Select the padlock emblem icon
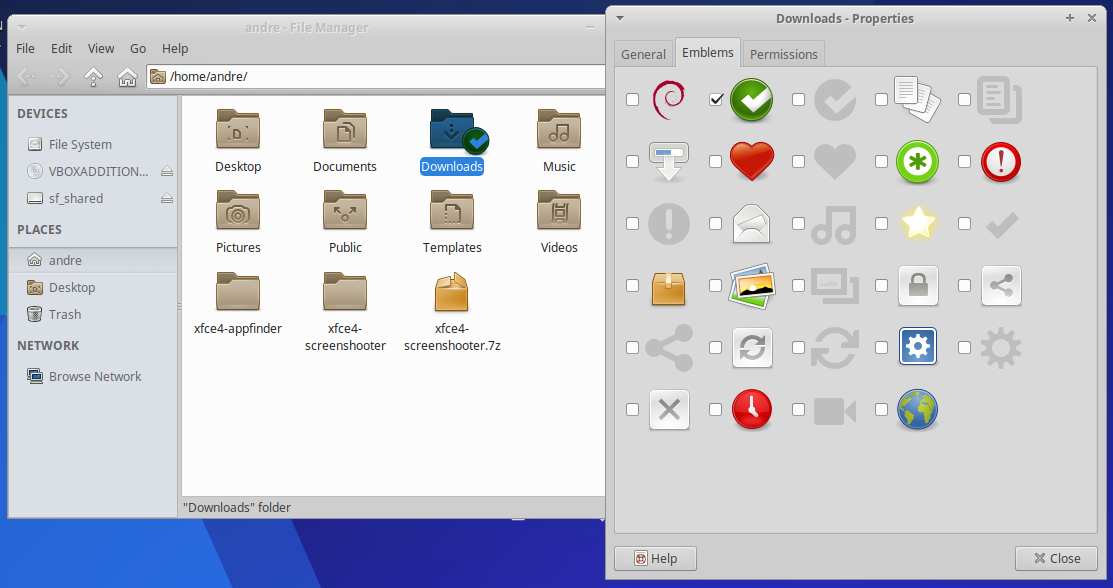Screen dimensions: 1113x588 [x=918, y=285]
